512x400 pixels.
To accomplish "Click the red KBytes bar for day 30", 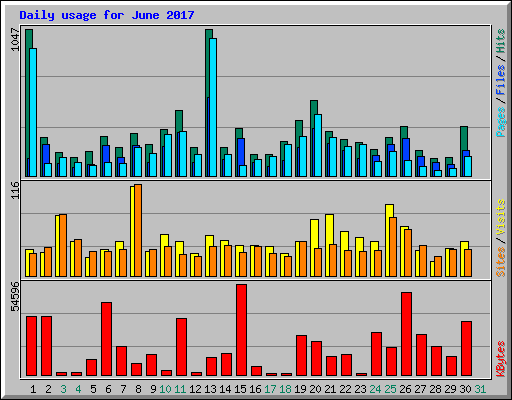I will (467, 348).
